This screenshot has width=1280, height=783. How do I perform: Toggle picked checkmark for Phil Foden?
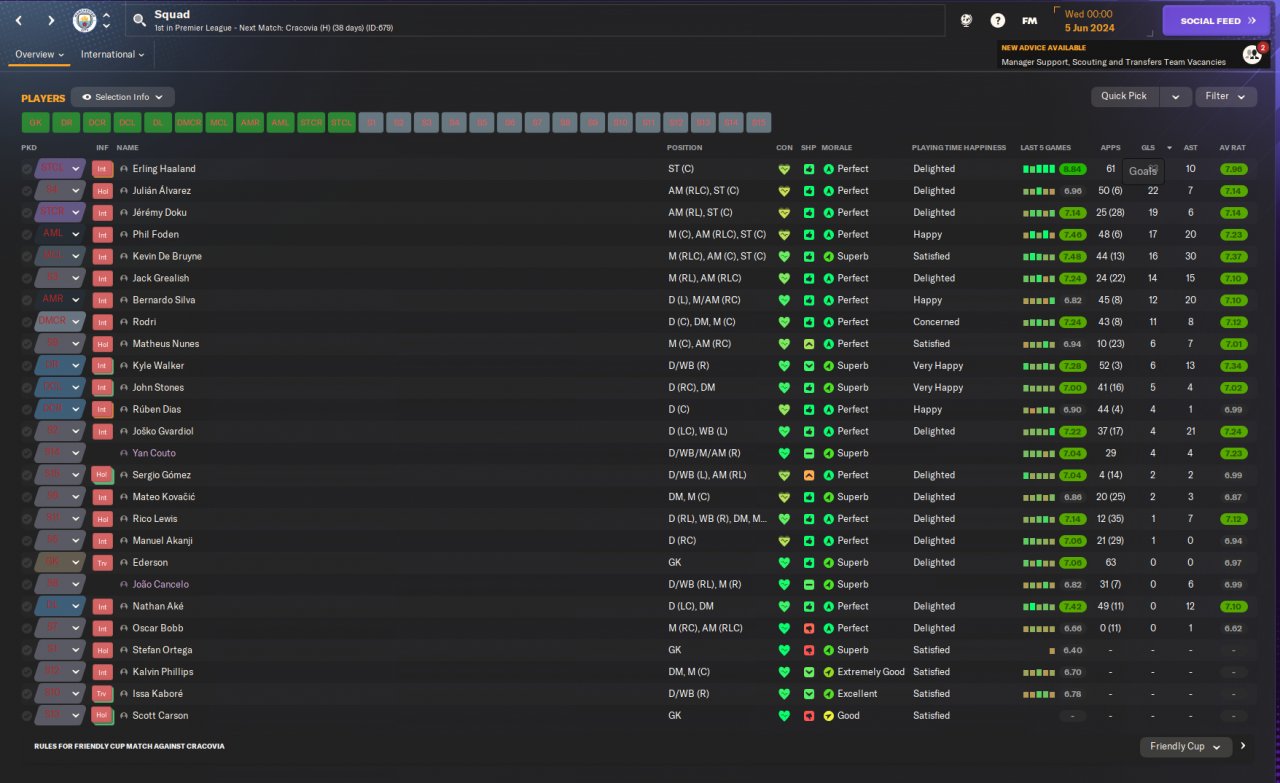tap(27, 235)
